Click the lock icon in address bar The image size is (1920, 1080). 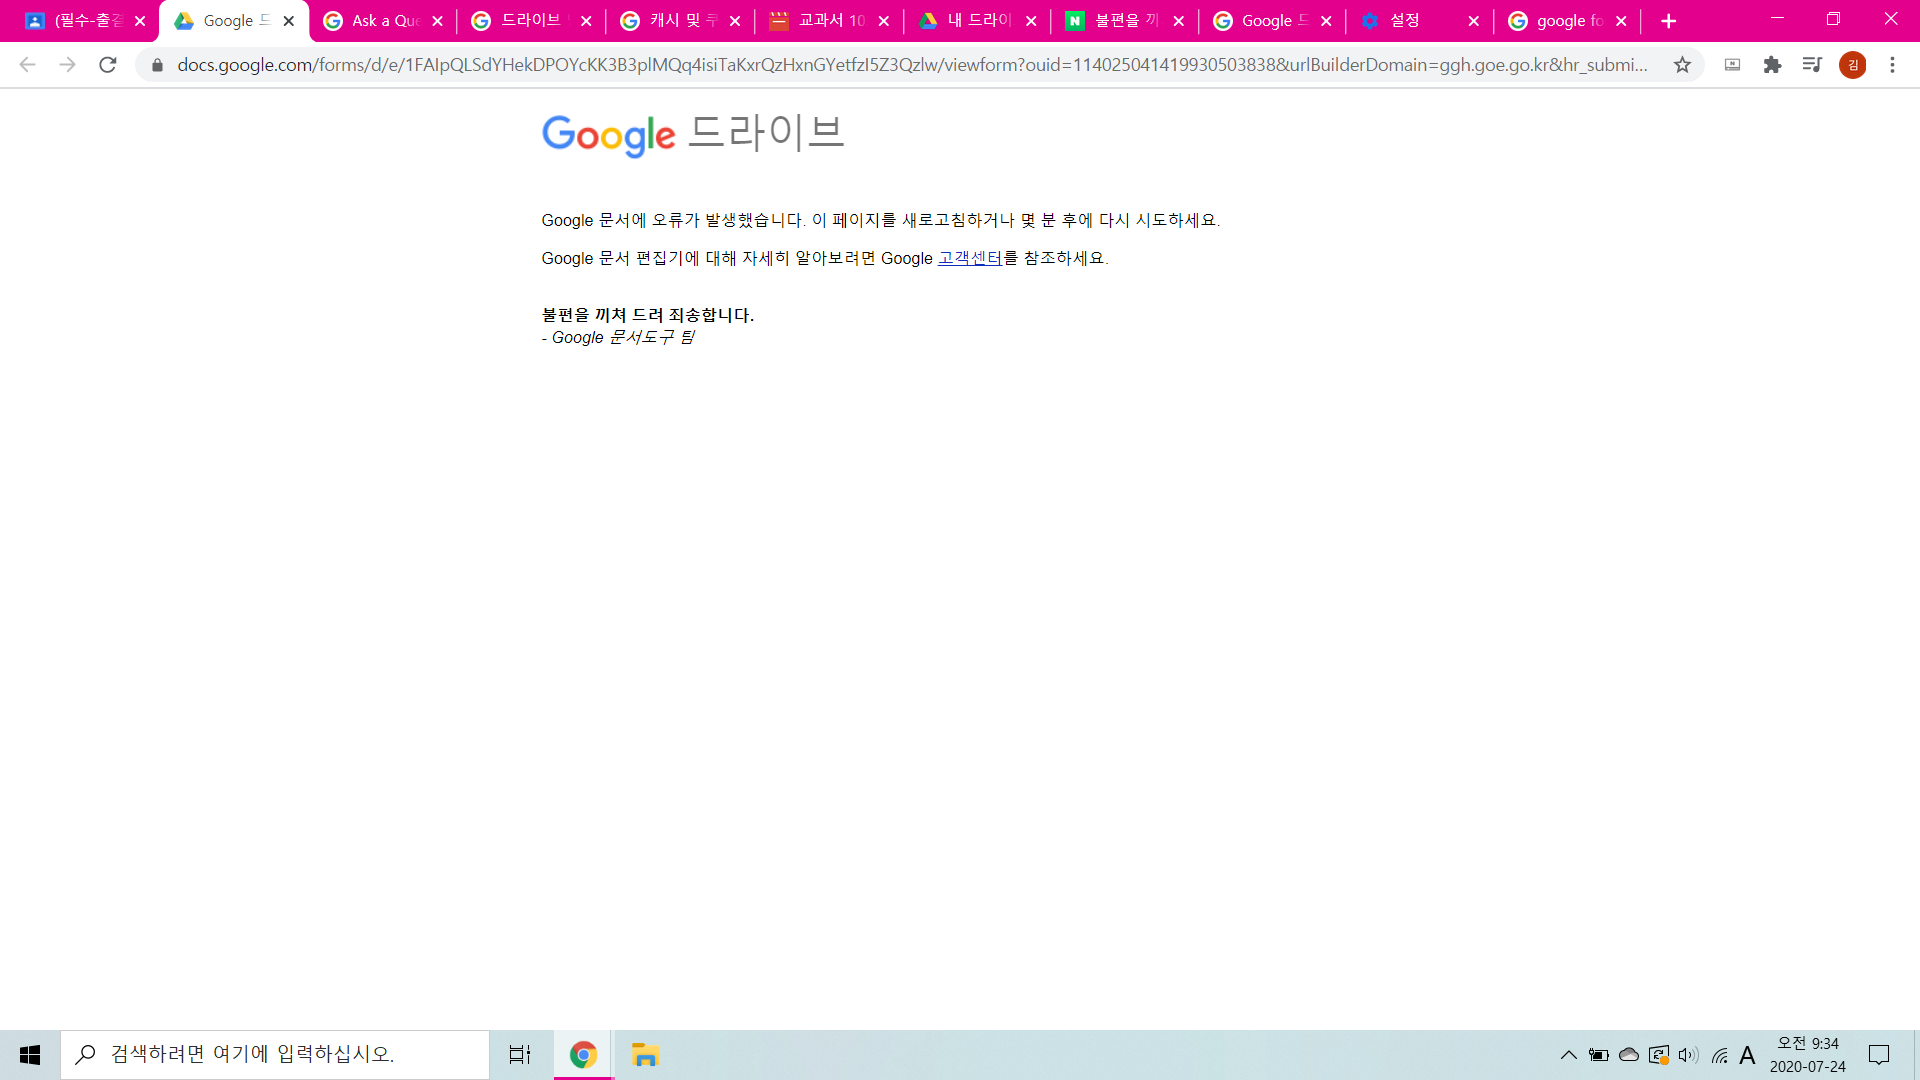(157, 65)
